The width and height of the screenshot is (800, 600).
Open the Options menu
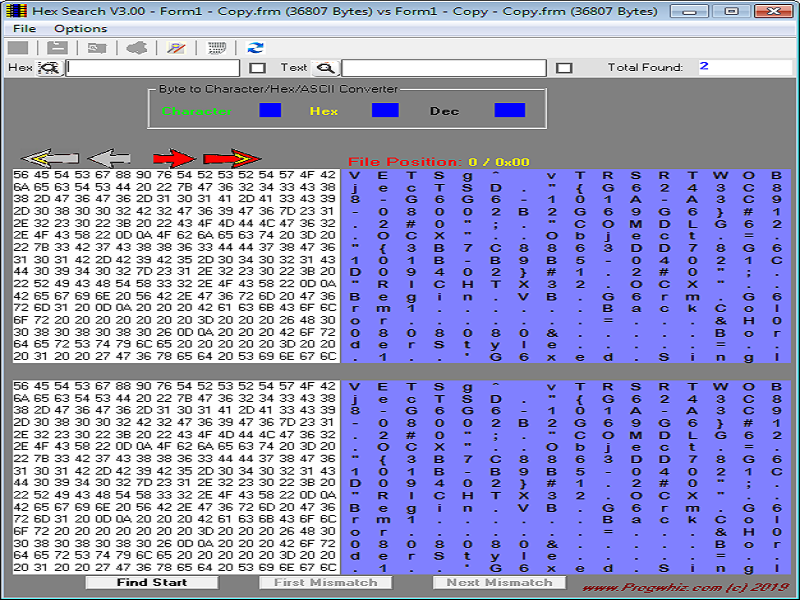click(80, 29)
